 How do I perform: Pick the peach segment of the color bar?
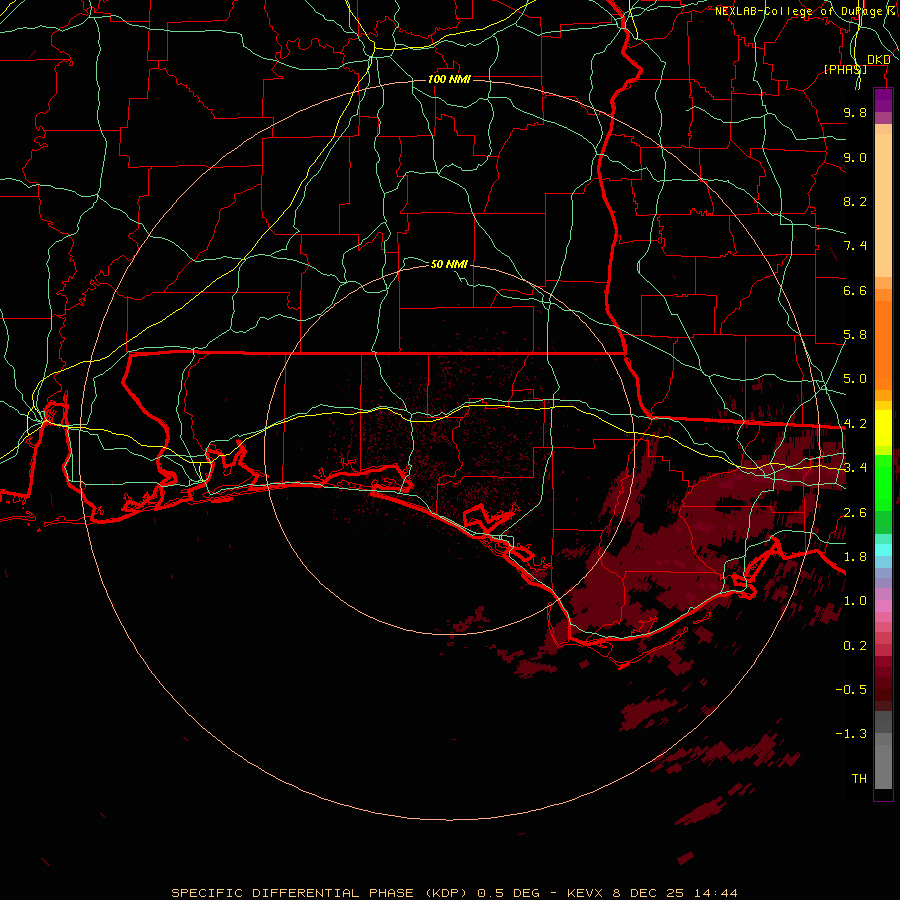tap(883, 205)
